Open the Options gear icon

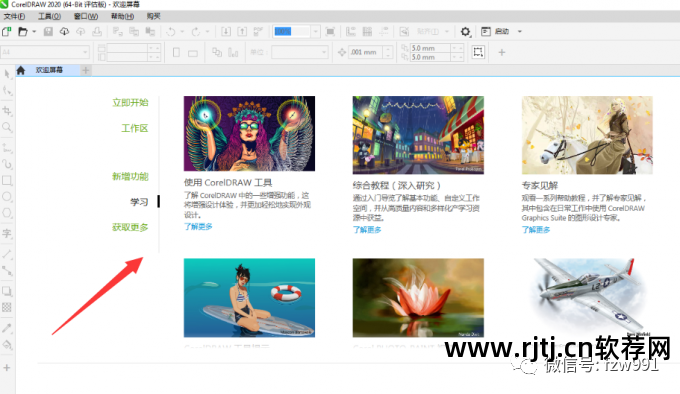pos(465,32)
